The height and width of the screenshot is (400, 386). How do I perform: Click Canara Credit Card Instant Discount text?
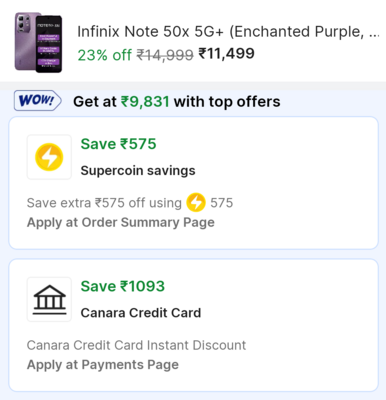point(136,345)
